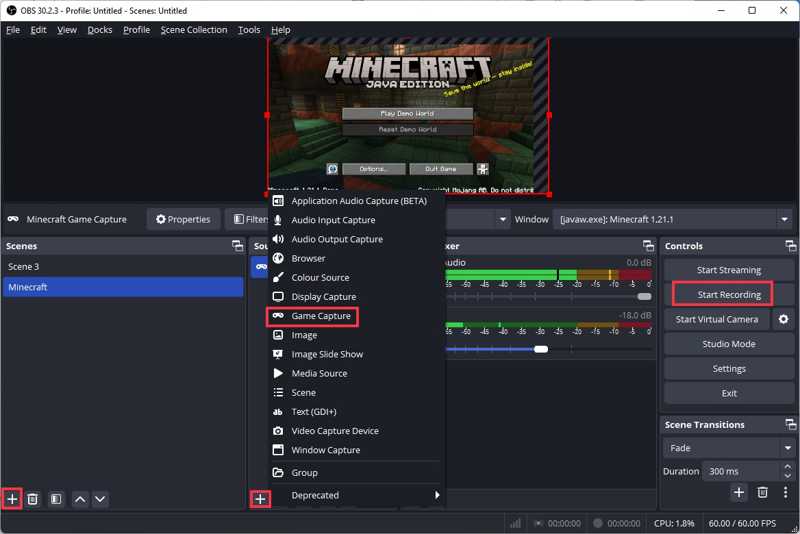This screenshot has height=534, width=800.
Task: Move scene up with the up arrow
Action: 80,498
